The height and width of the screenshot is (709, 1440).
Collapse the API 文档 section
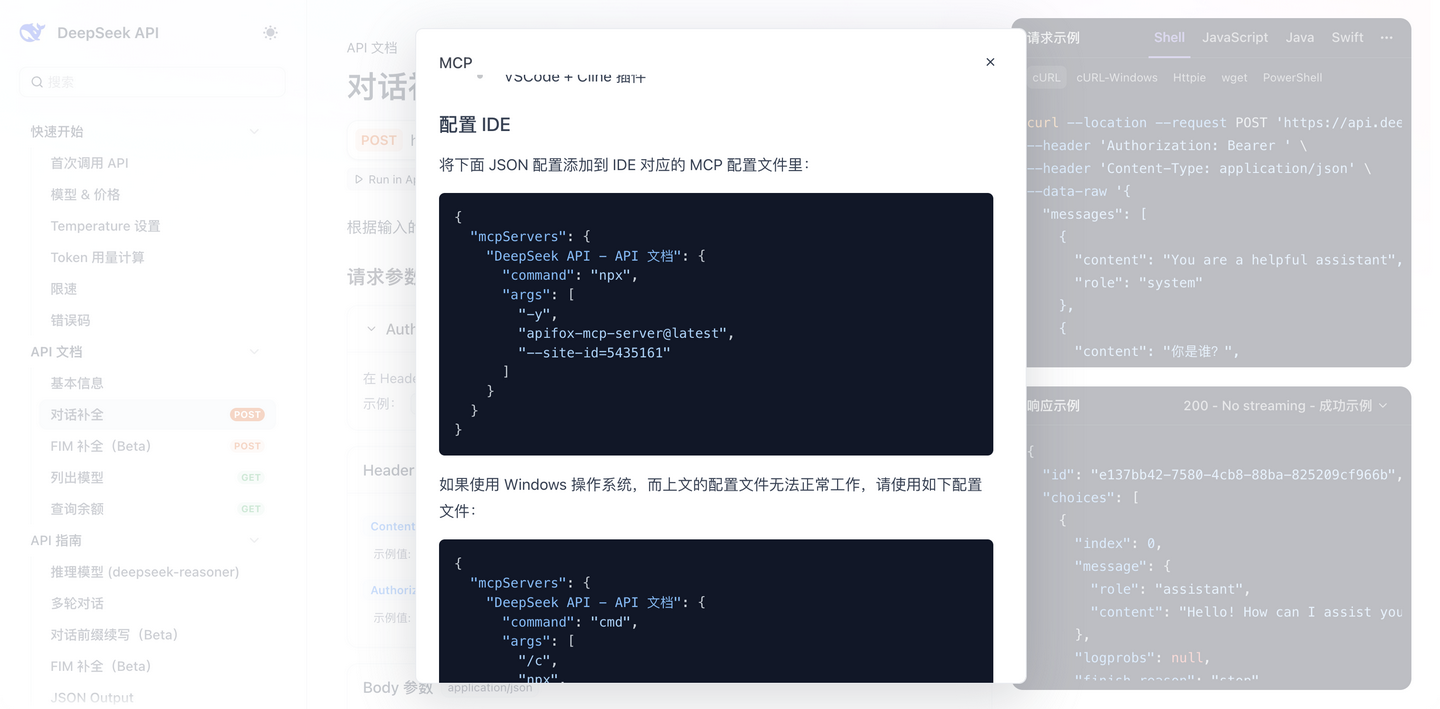point(253,352)
